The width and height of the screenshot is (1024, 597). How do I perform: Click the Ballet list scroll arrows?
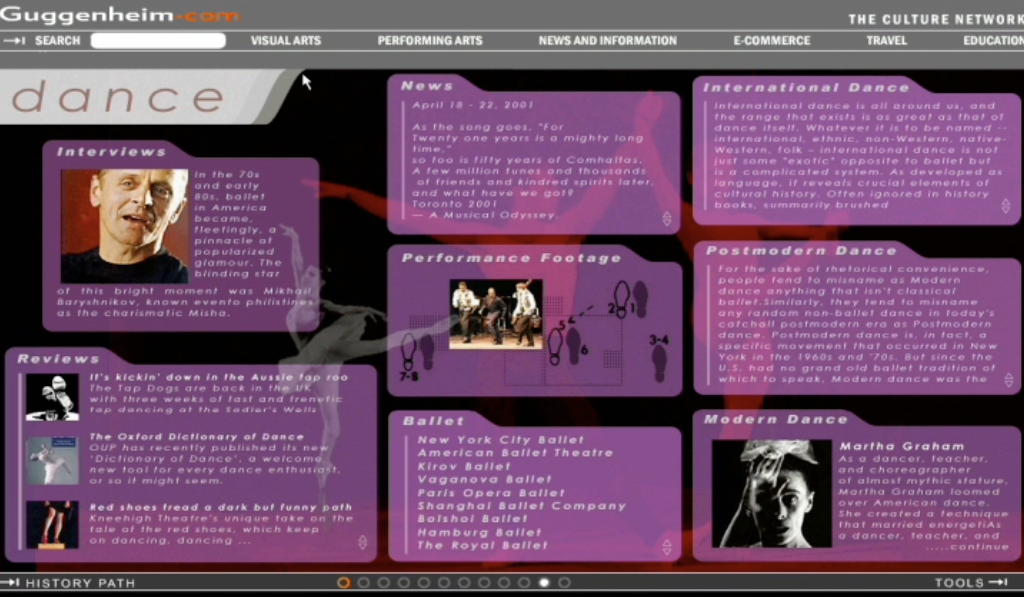[667, 547]
